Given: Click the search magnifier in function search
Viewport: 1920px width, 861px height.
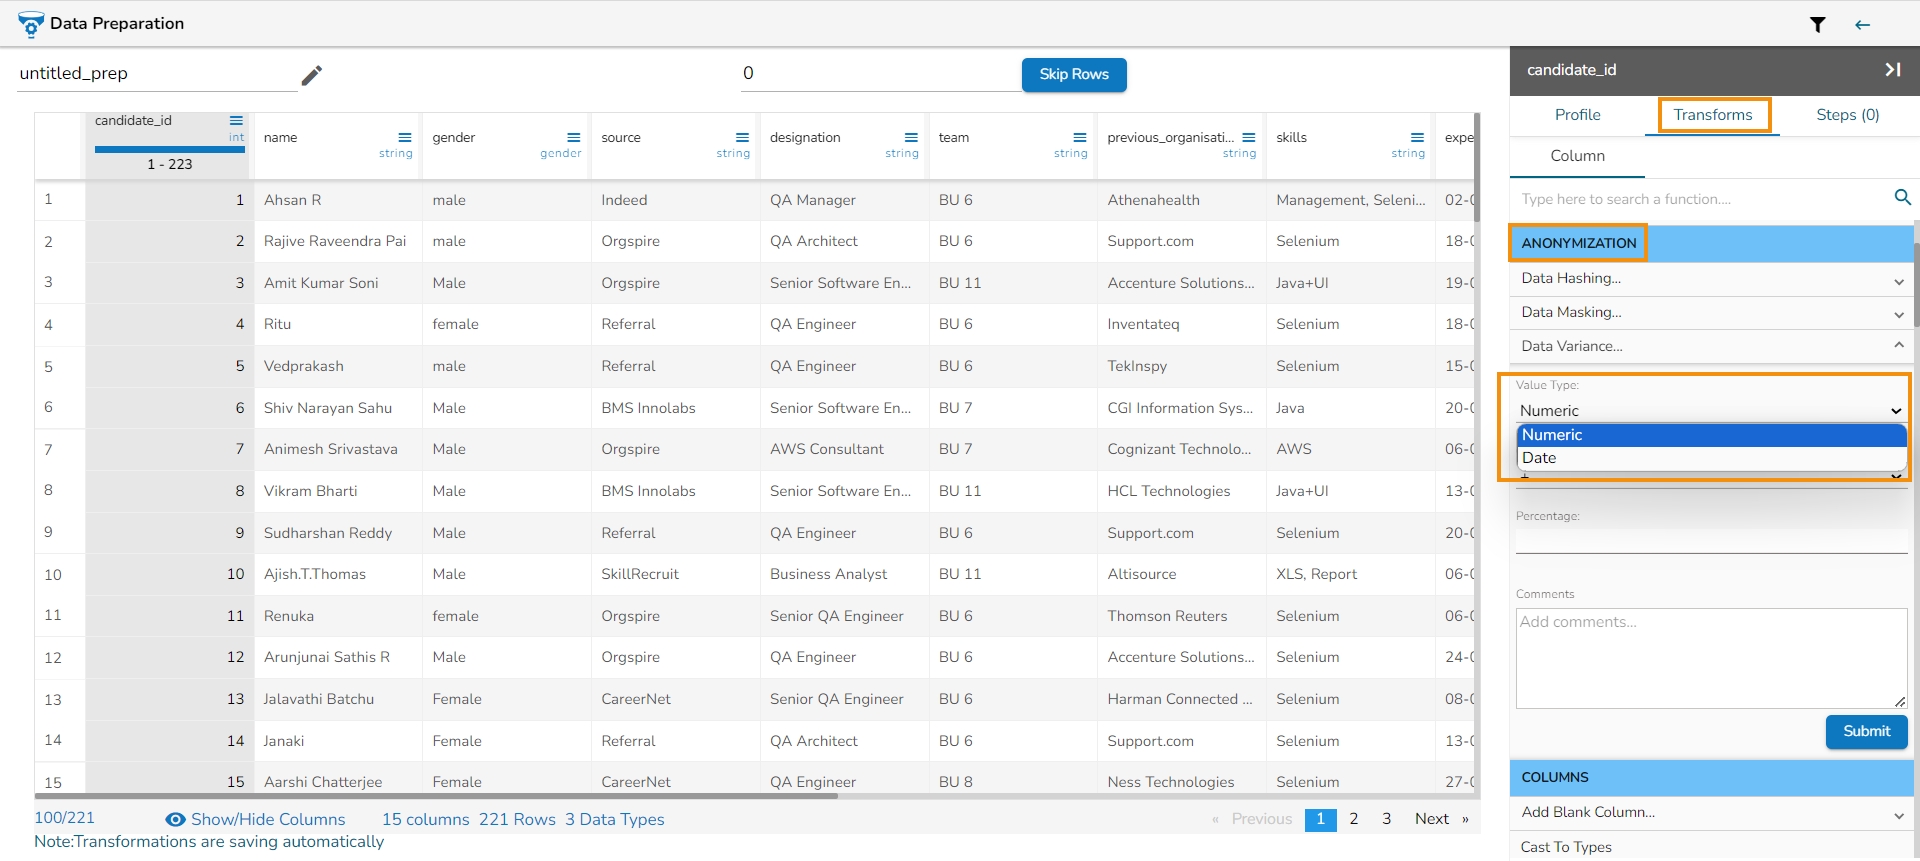Looking at the screenshot, I should pos(1902,198).
